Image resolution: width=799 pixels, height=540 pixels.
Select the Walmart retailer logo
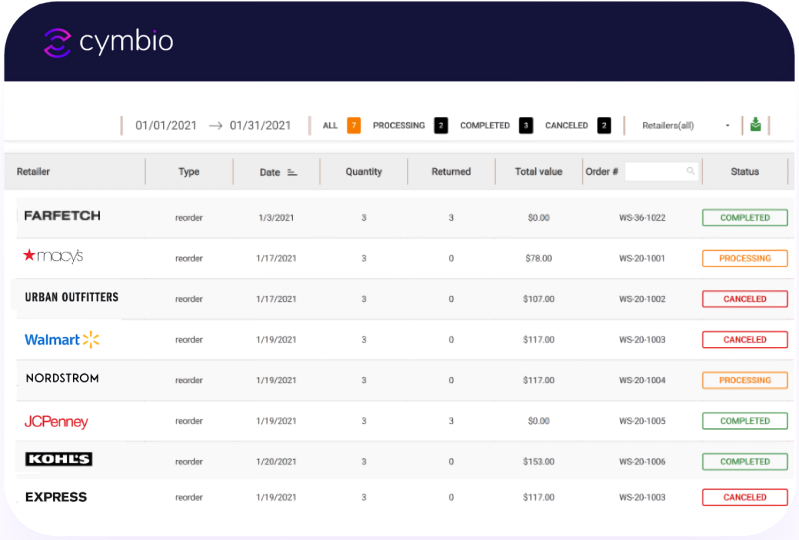point(62,340)
